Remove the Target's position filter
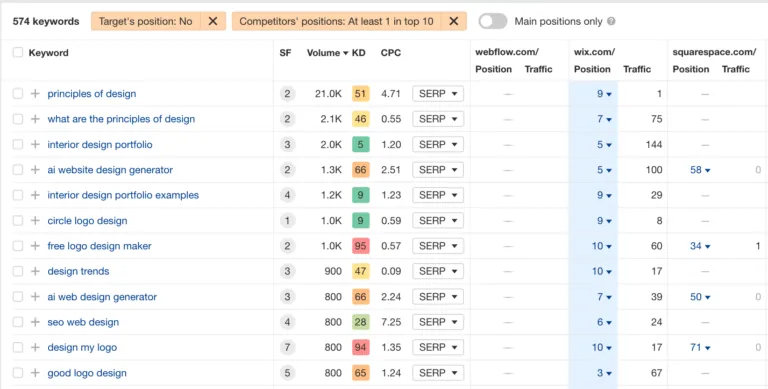The width and height of the screenshot is (768, 389). click(x=213, y=21)
